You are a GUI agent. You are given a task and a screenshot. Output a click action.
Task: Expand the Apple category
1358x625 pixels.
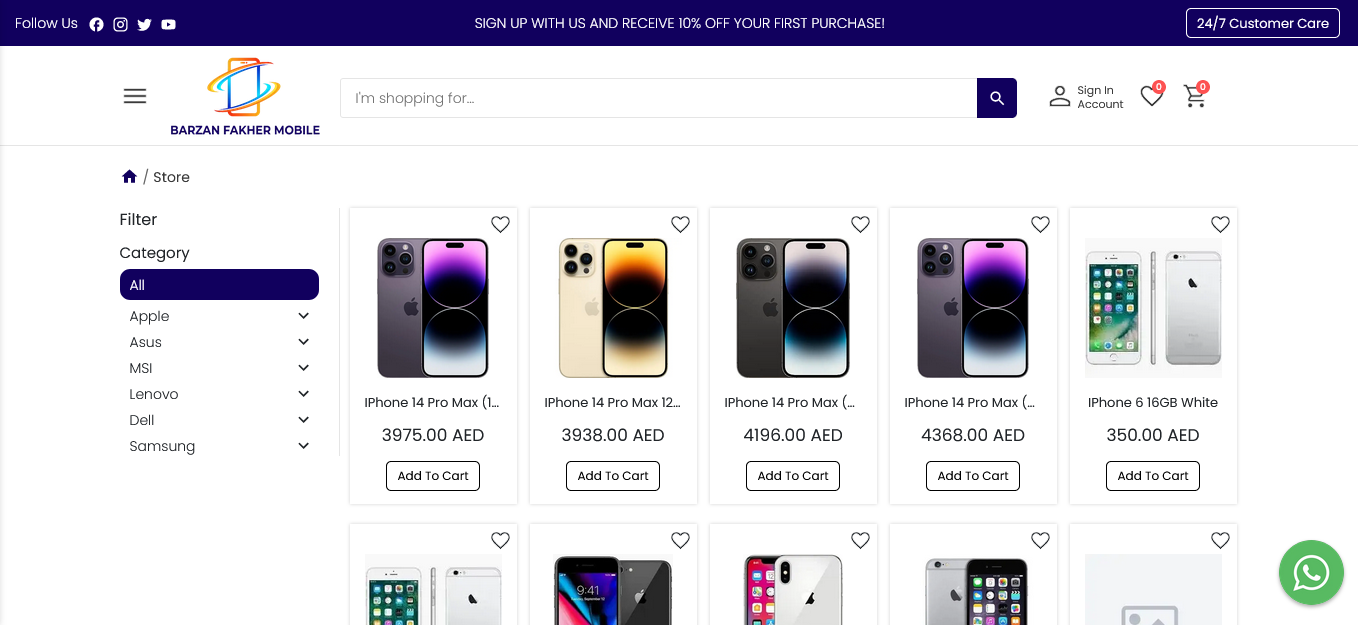point(304,316)
